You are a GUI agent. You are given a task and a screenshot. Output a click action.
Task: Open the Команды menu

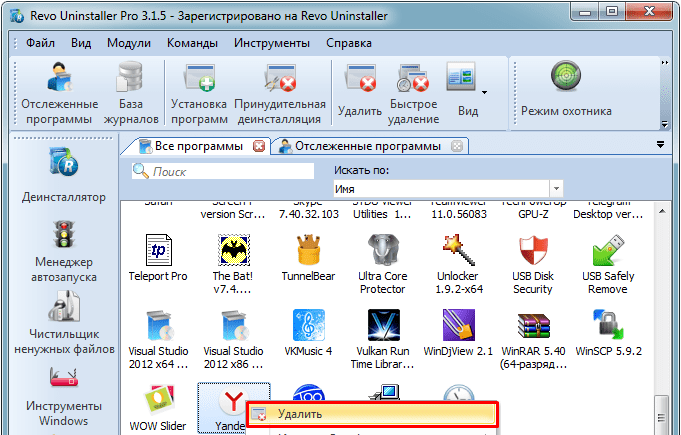pyautogui.click(x=192, y=43)
